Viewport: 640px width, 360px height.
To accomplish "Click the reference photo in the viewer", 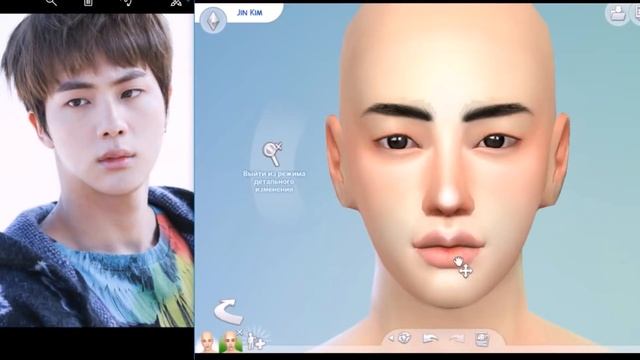I will [97, 170].
